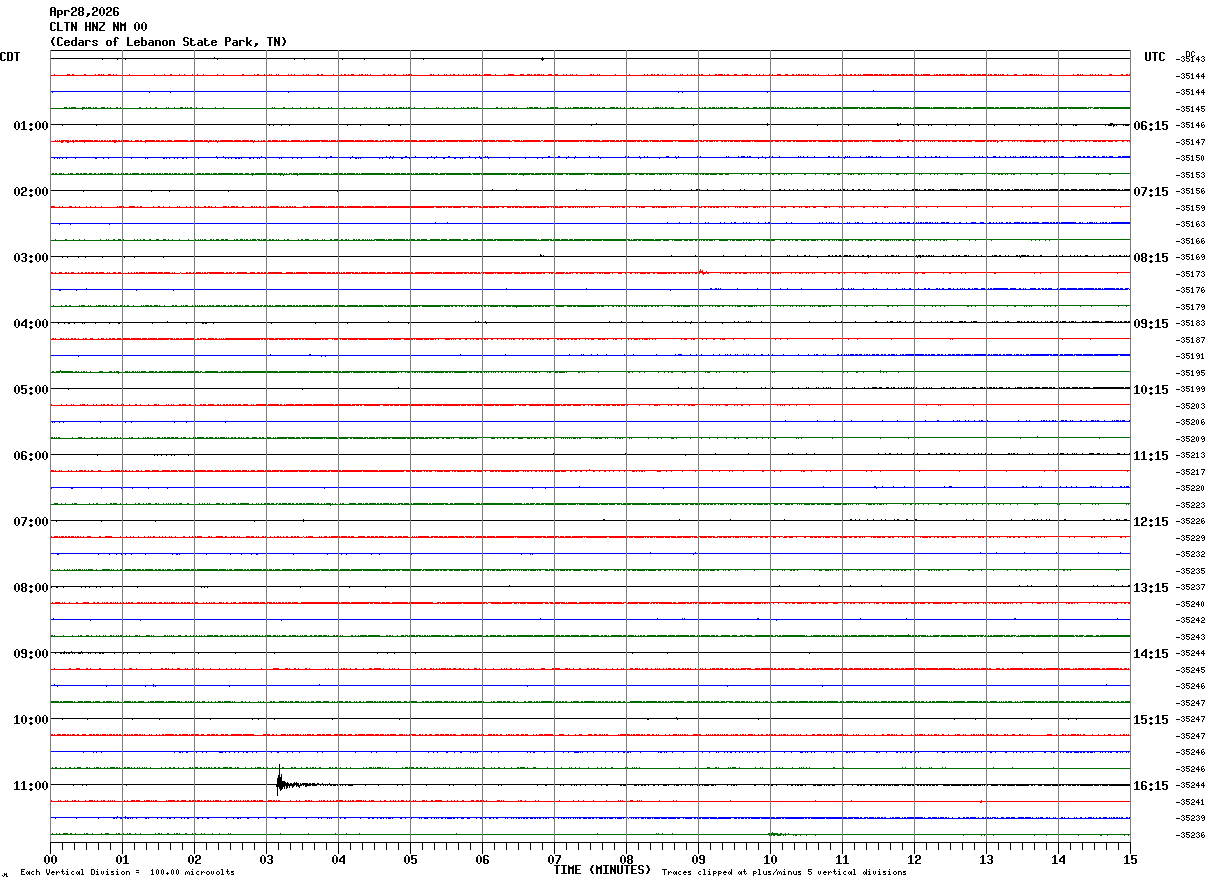Click the small red spike on 03:15 trace

[x=702, y=271]
